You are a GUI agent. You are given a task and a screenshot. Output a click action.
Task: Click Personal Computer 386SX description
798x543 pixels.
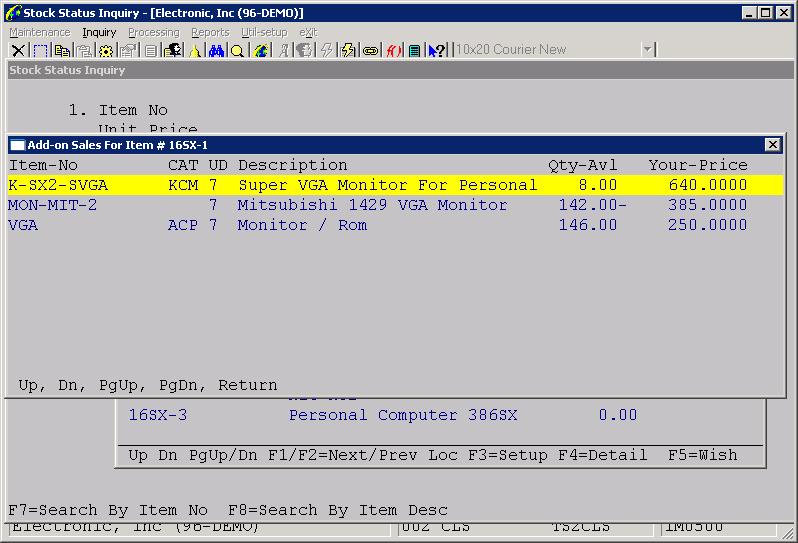403,415
